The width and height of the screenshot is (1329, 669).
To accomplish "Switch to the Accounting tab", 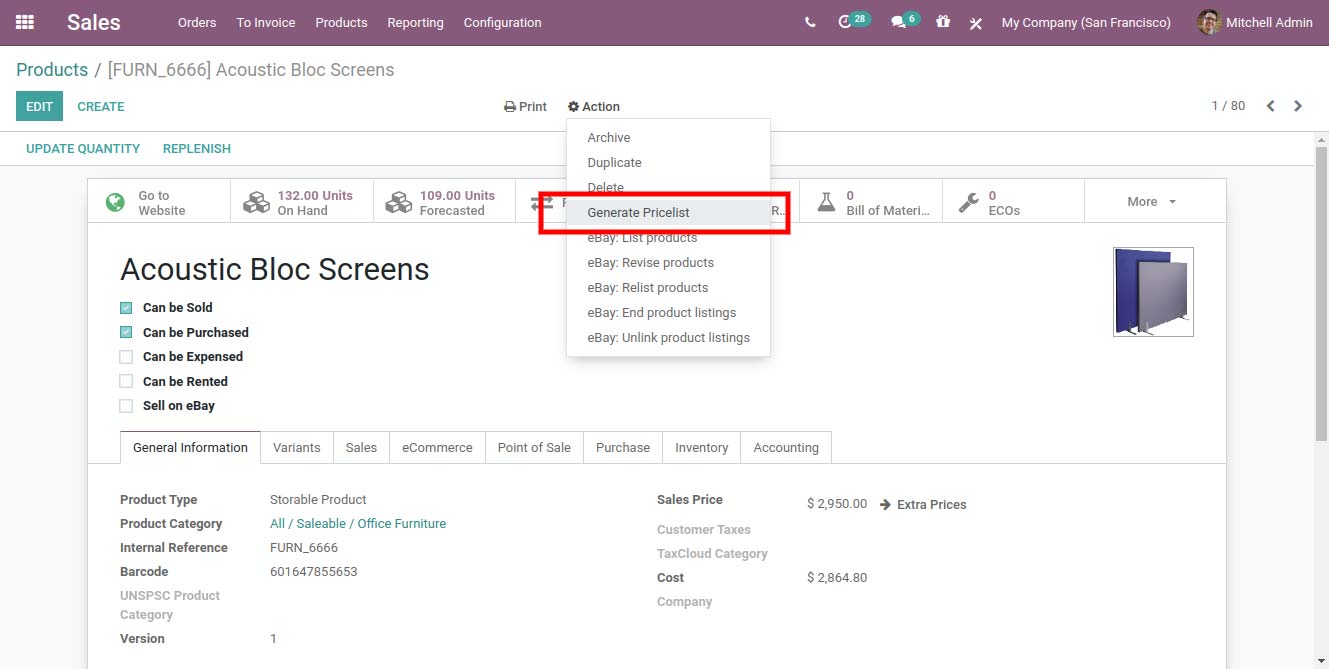I will coord(786,448).
